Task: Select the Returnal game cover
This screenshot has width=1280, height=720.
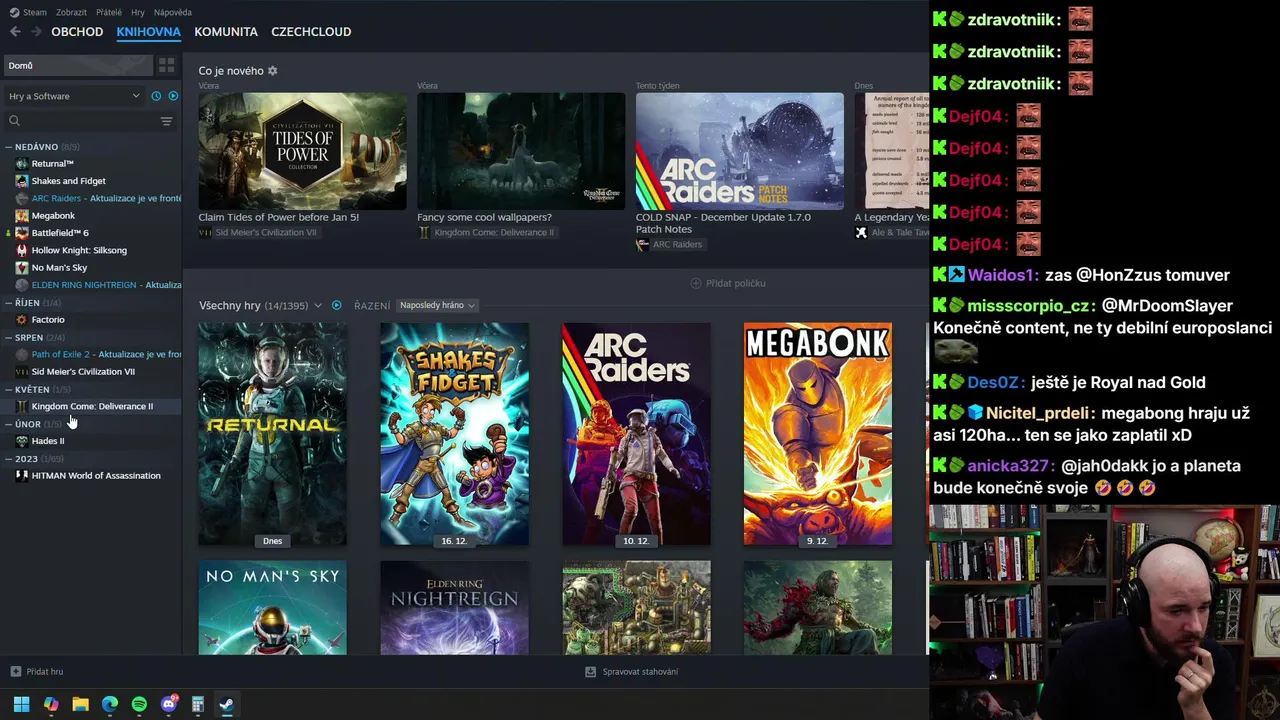Action: pyautogui.click(x=272, y=434)
